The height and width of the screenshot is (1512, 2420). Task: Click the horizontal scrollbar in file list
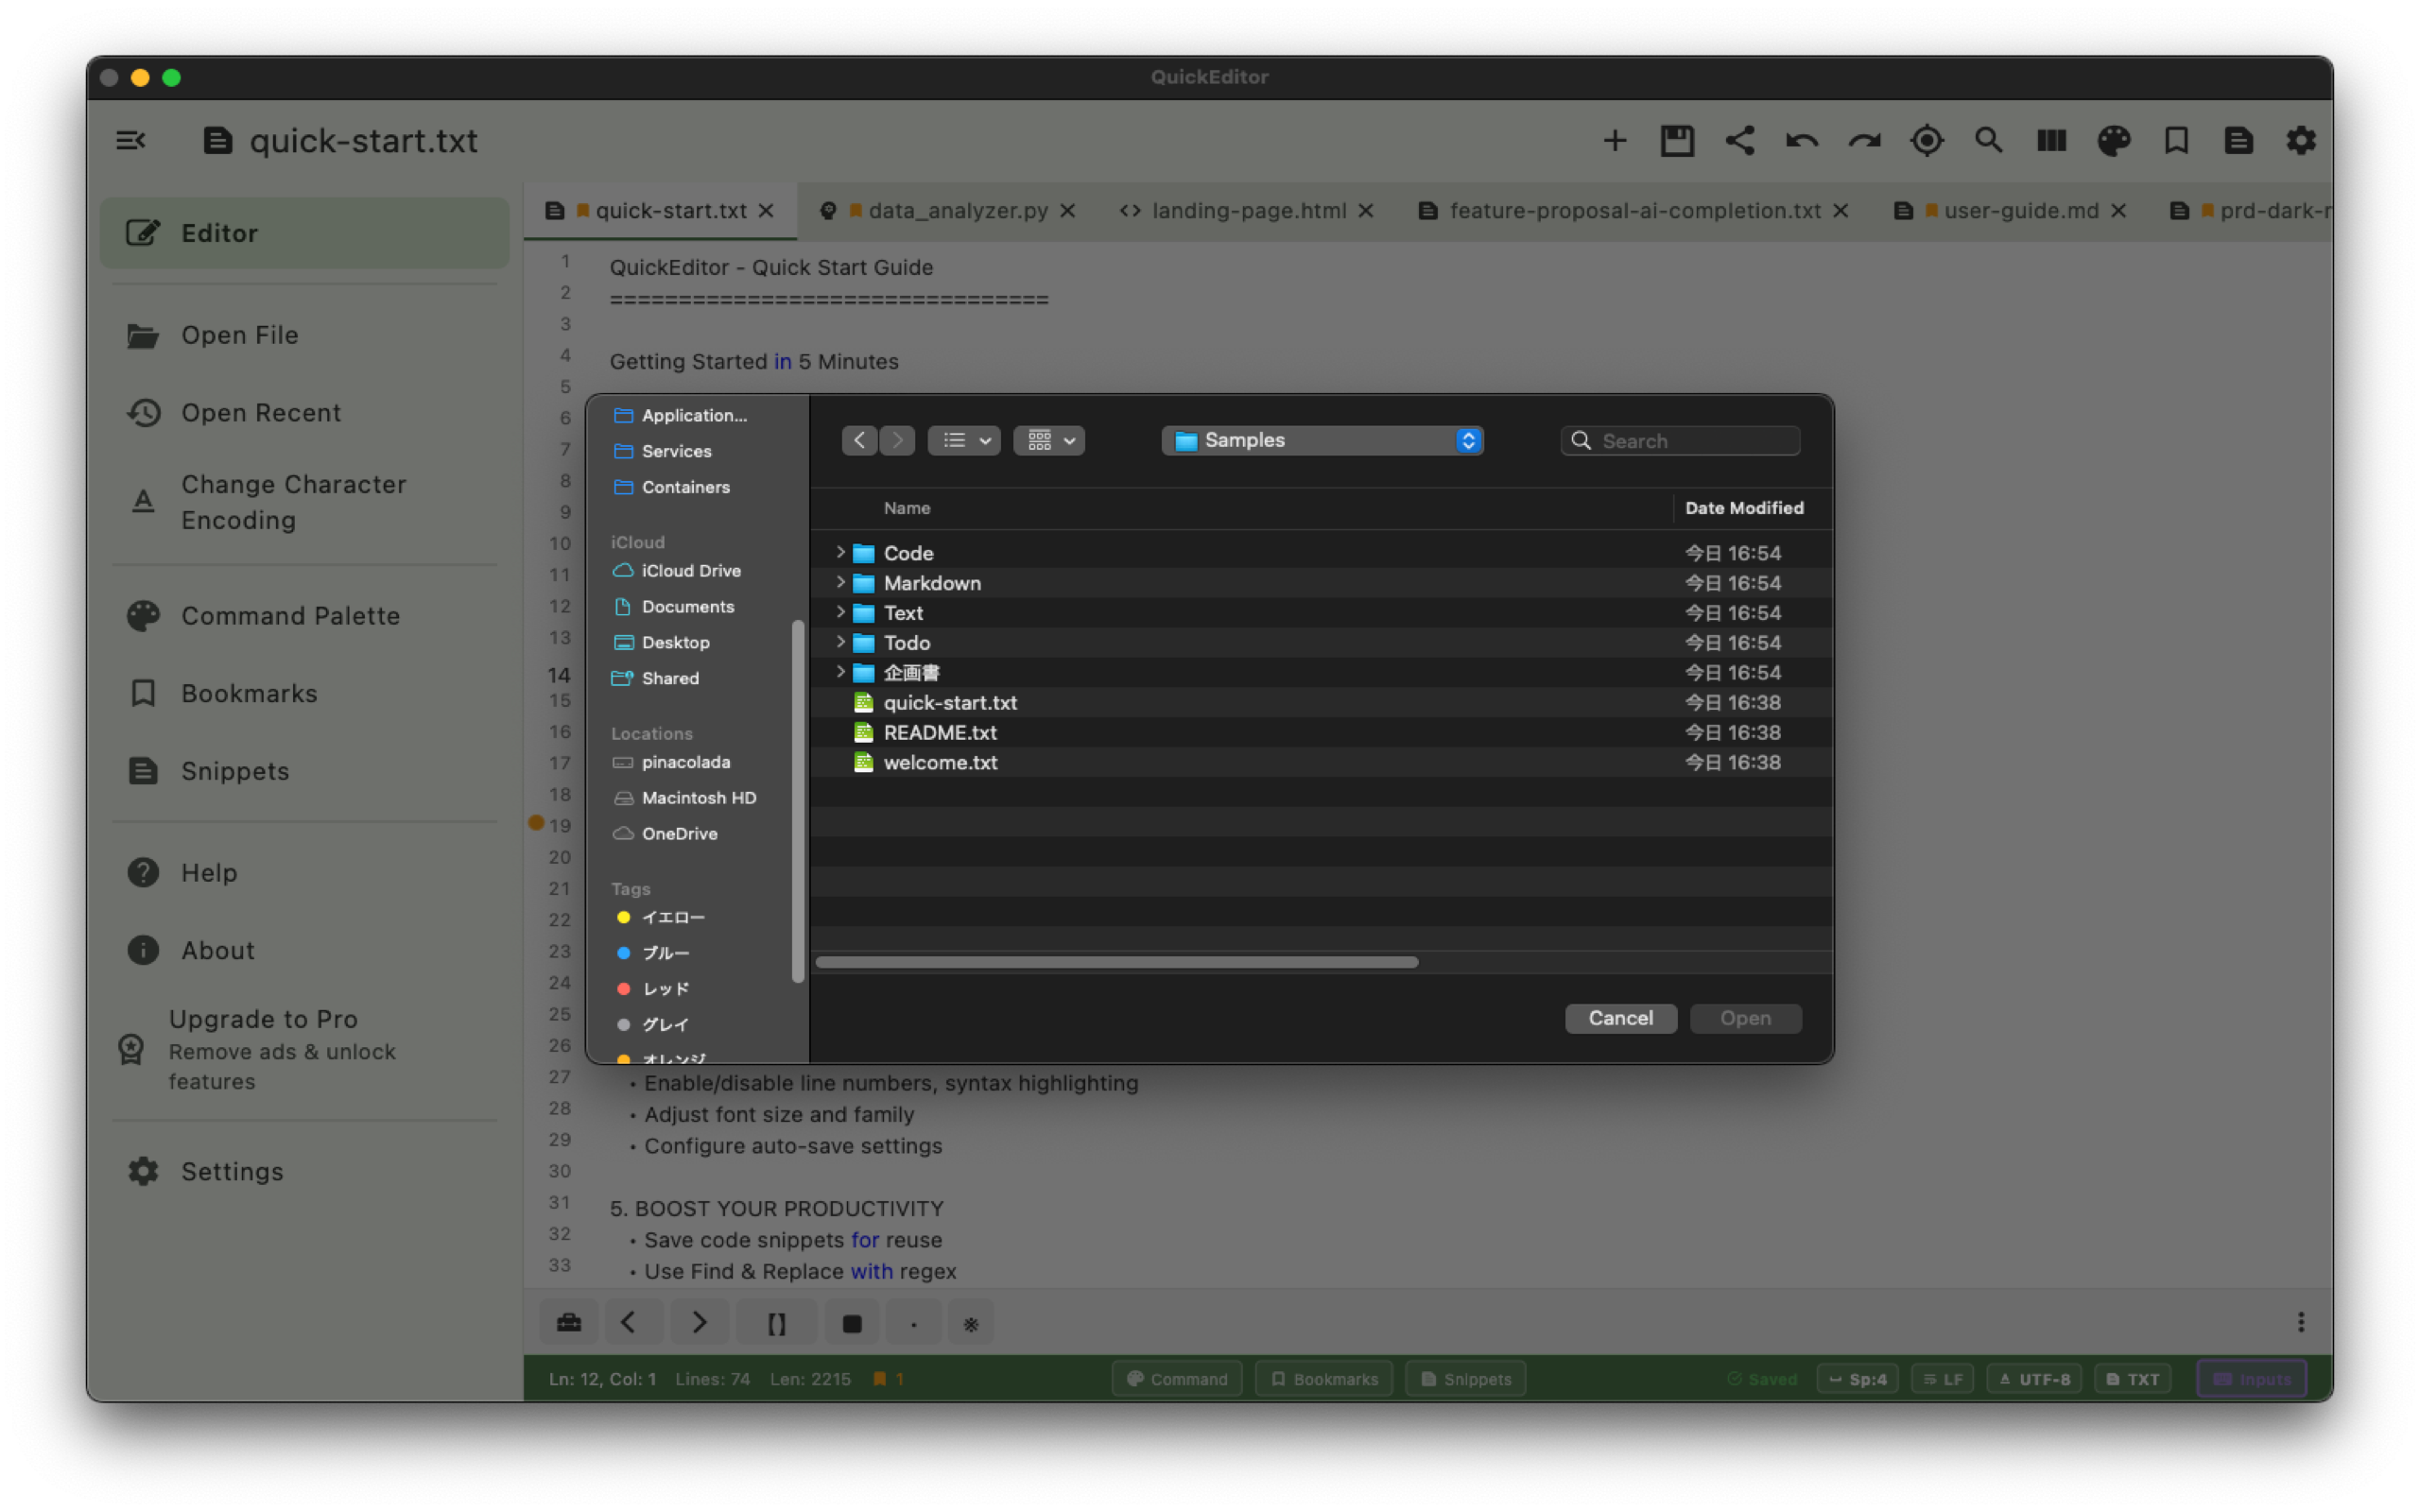click(1116, 962)
